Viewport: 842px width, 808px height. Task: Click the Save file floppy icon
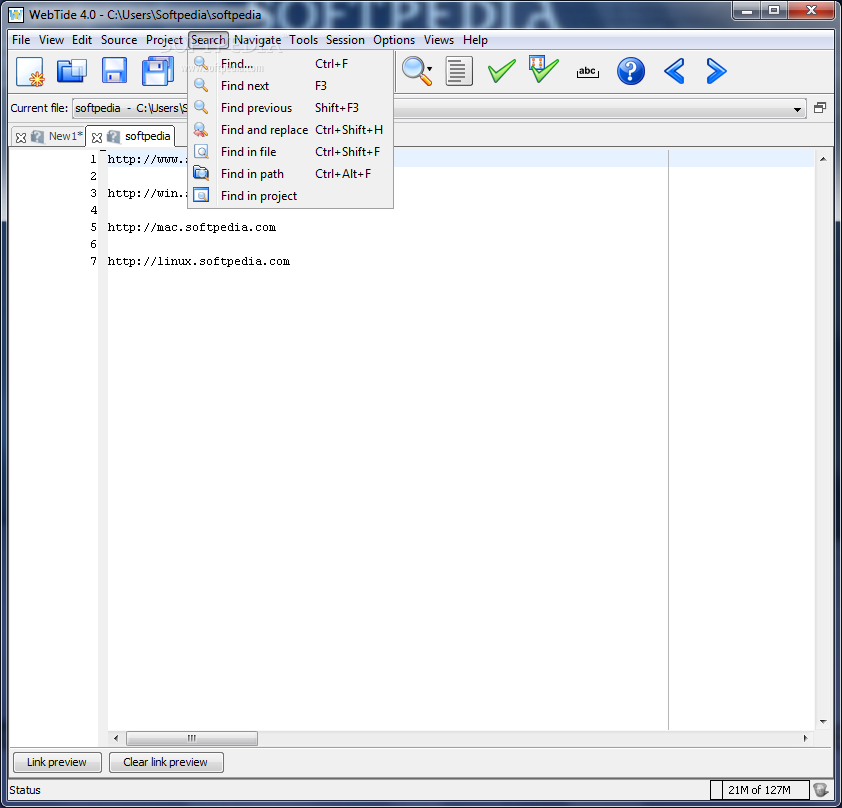pos(114,70)
